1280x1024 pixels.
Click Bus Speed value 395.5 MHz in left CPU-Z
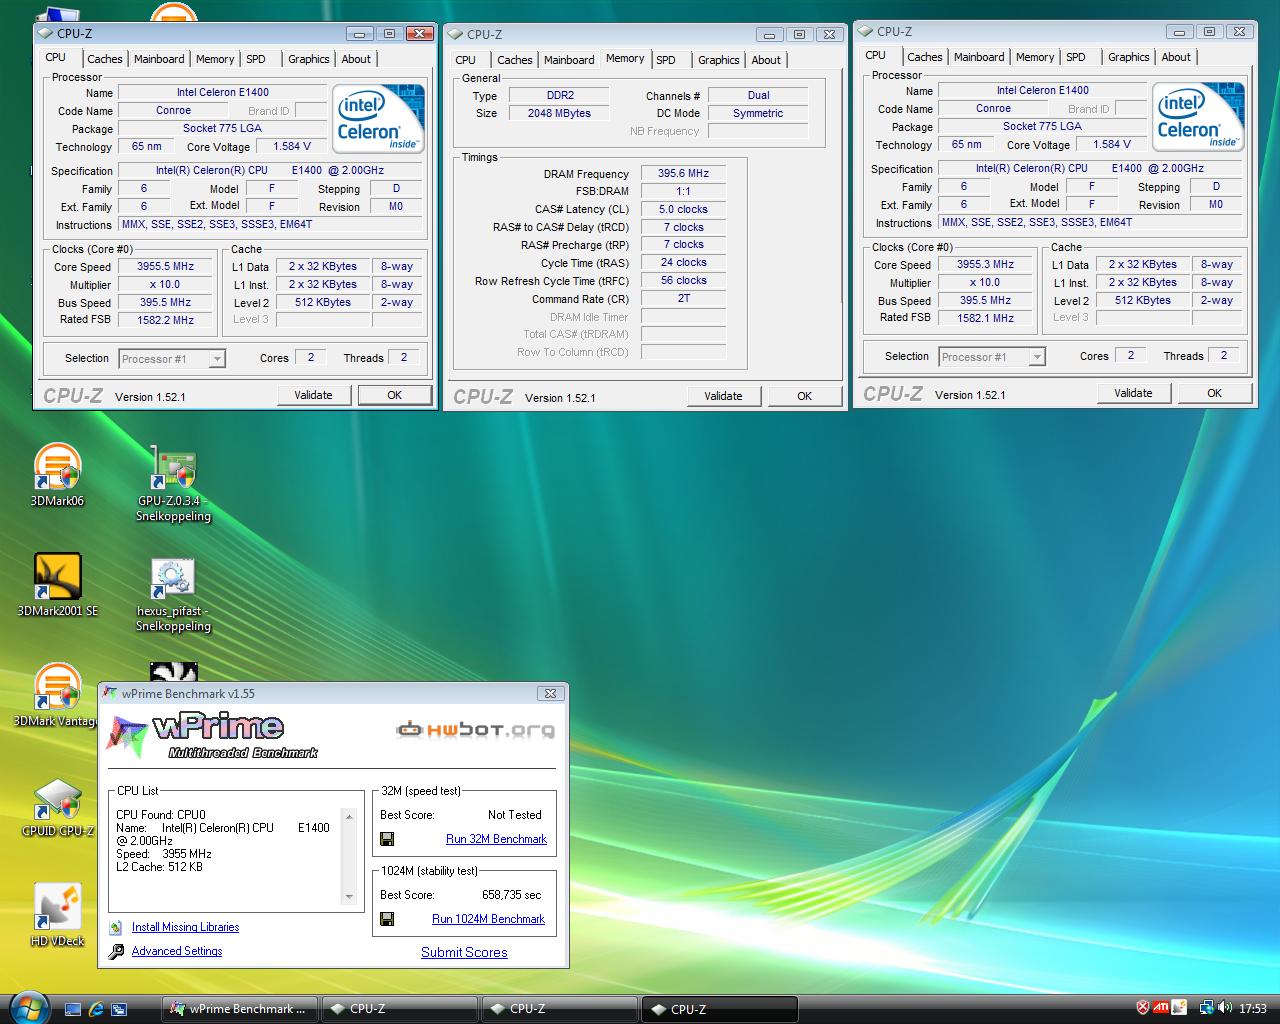tap(165, 302)
